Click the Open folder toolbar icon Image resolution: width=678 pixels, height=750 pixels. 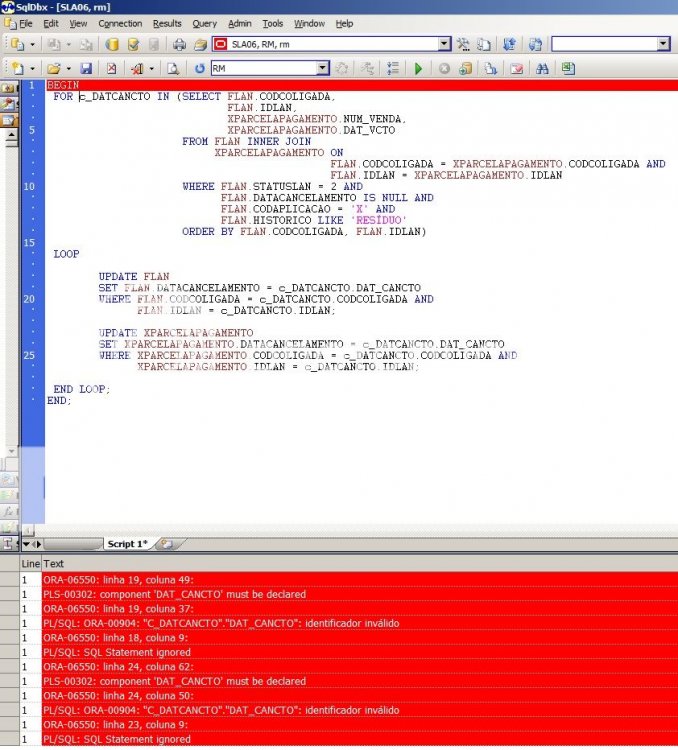53,68
